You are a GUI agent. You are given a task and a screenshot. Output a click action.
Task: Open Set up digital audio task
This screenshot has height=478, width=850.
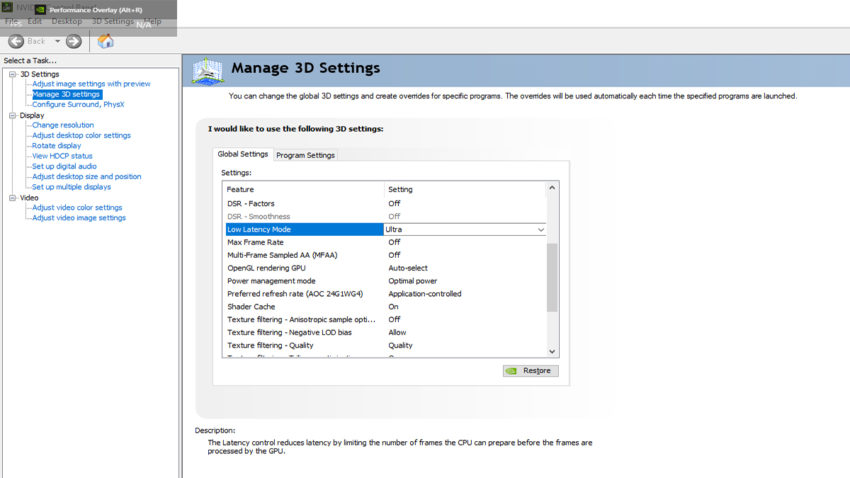pos(64,166)
